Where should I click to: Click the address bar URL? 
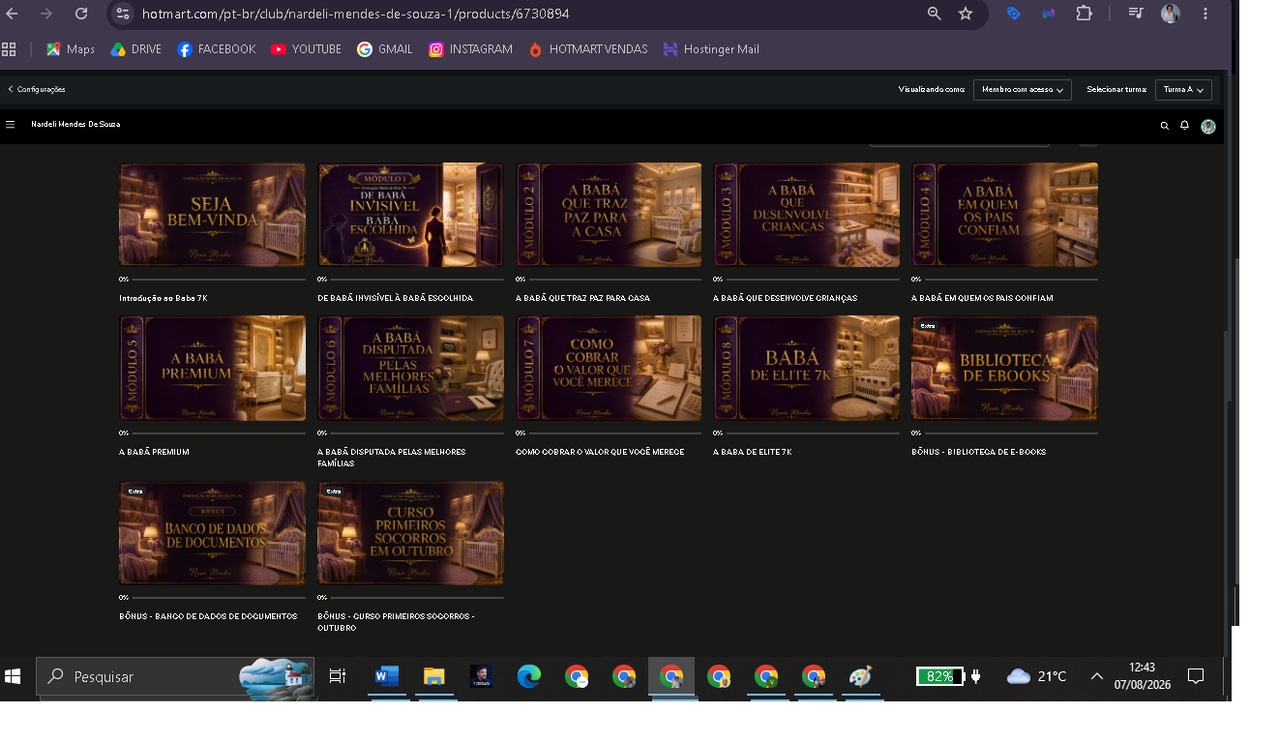pos(356,14)
